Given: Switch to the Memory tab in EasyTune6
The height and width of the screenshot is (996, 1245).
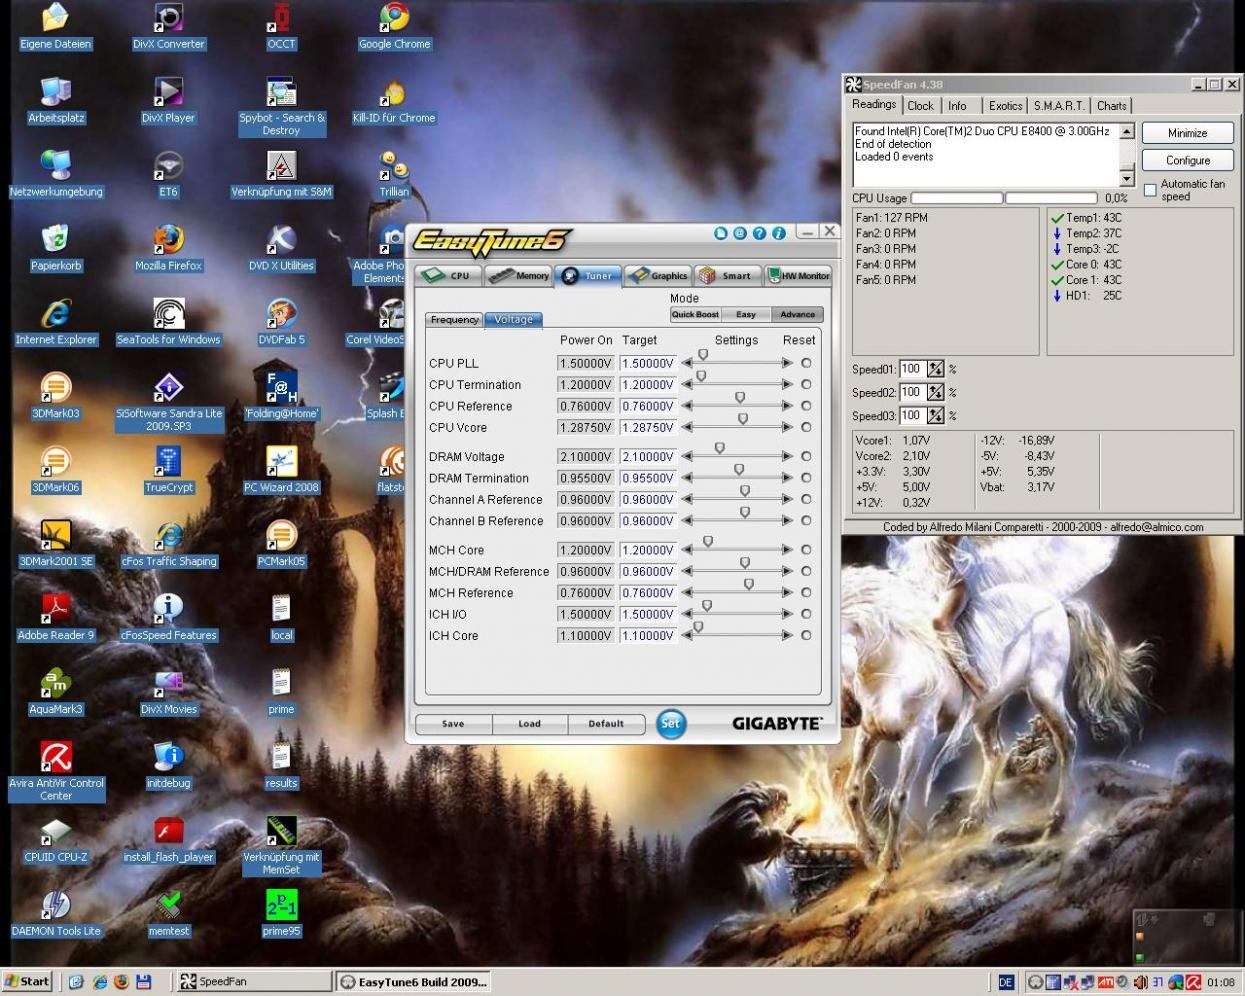Looking at the screenshot, I should 519,275.
